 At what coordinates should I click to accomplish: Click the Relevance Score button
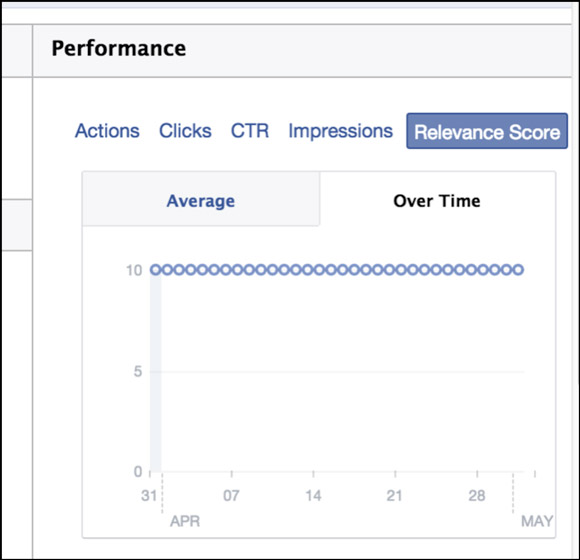tap(487, 131)
